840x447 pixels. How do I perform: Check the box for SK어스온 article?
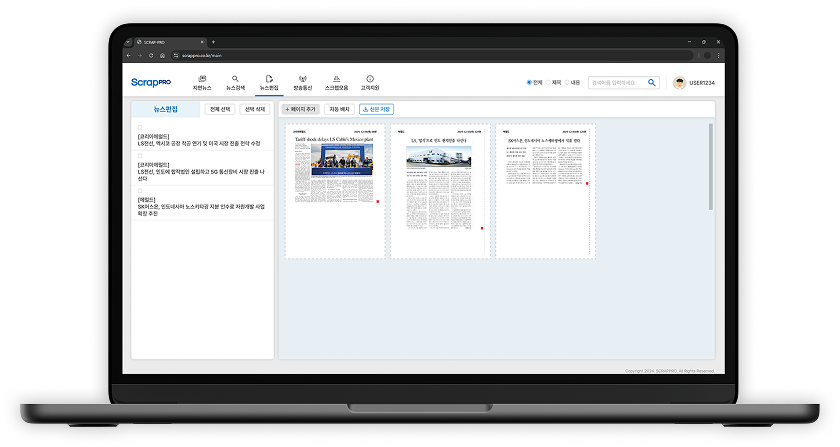pos(140,191)
